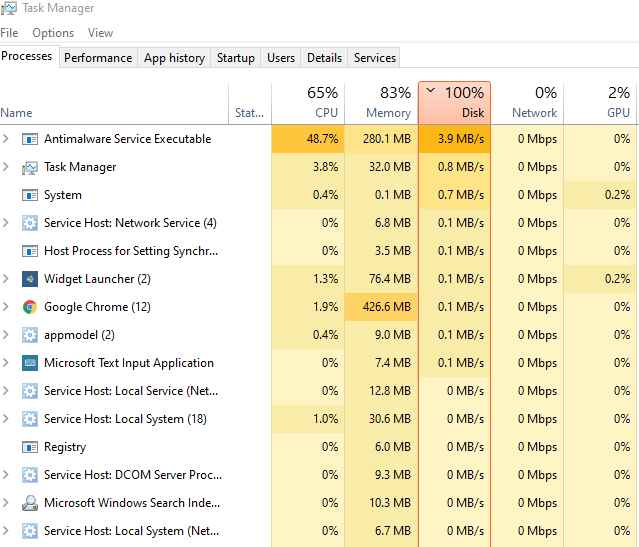Screen dimensions: 639x547
Task: Click the 0.7 MB/s disk value
Action: [x=454, y=195]
